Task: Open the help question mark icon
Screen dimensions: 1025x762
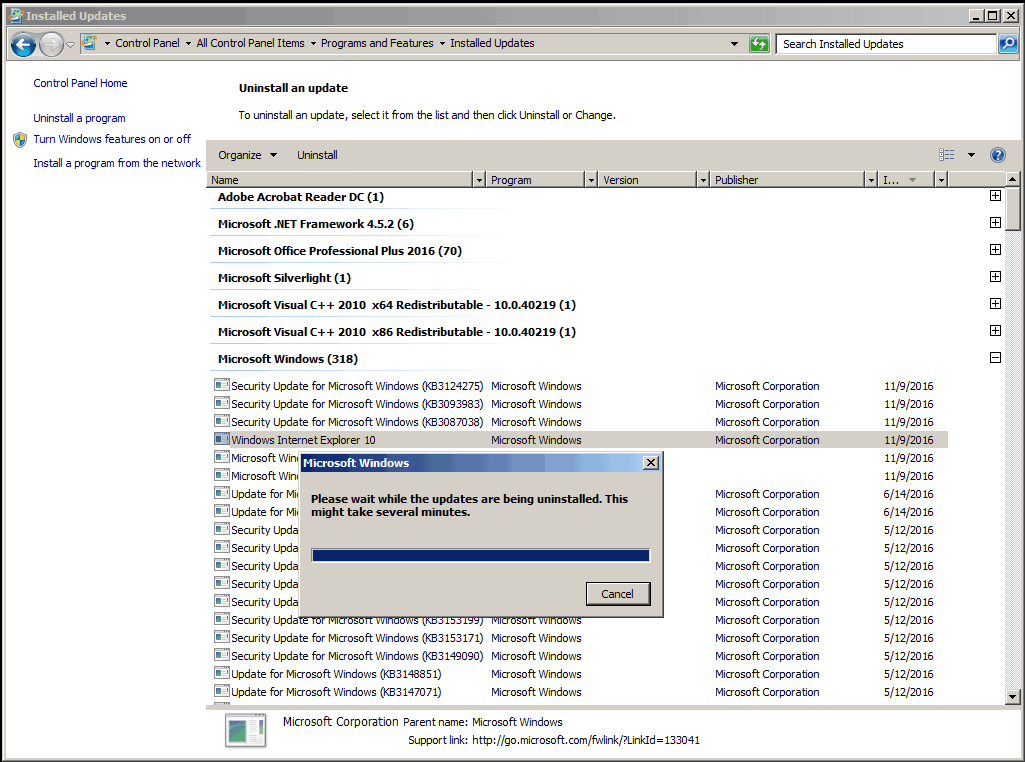Action: pyautogui.click(x=998, y=155)
